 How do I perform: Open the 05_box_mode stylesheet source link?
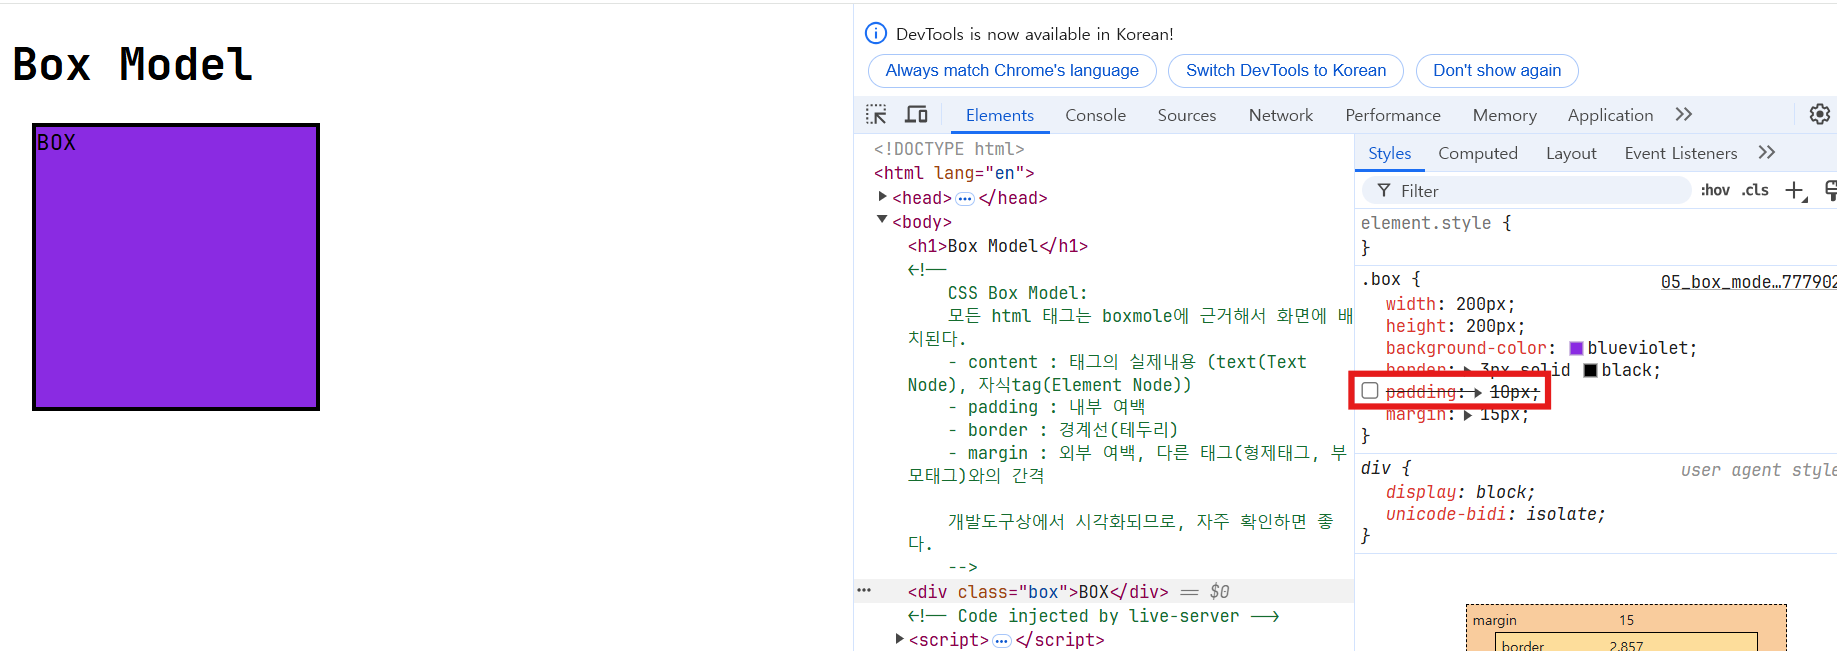coord(1748,282)
